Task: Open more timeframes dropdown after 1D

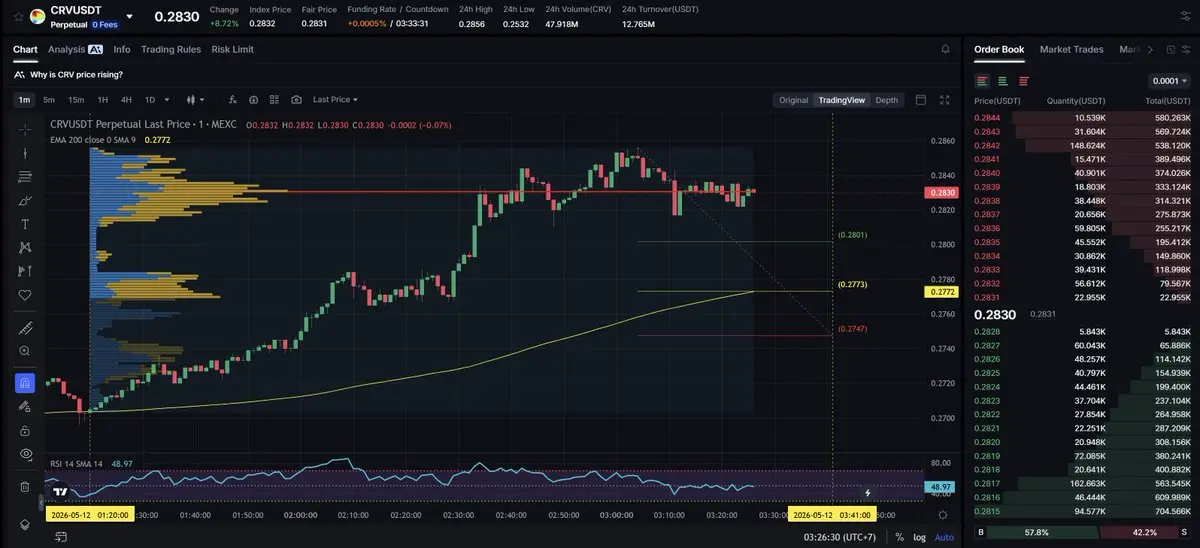Action: [x=166, y=100]
